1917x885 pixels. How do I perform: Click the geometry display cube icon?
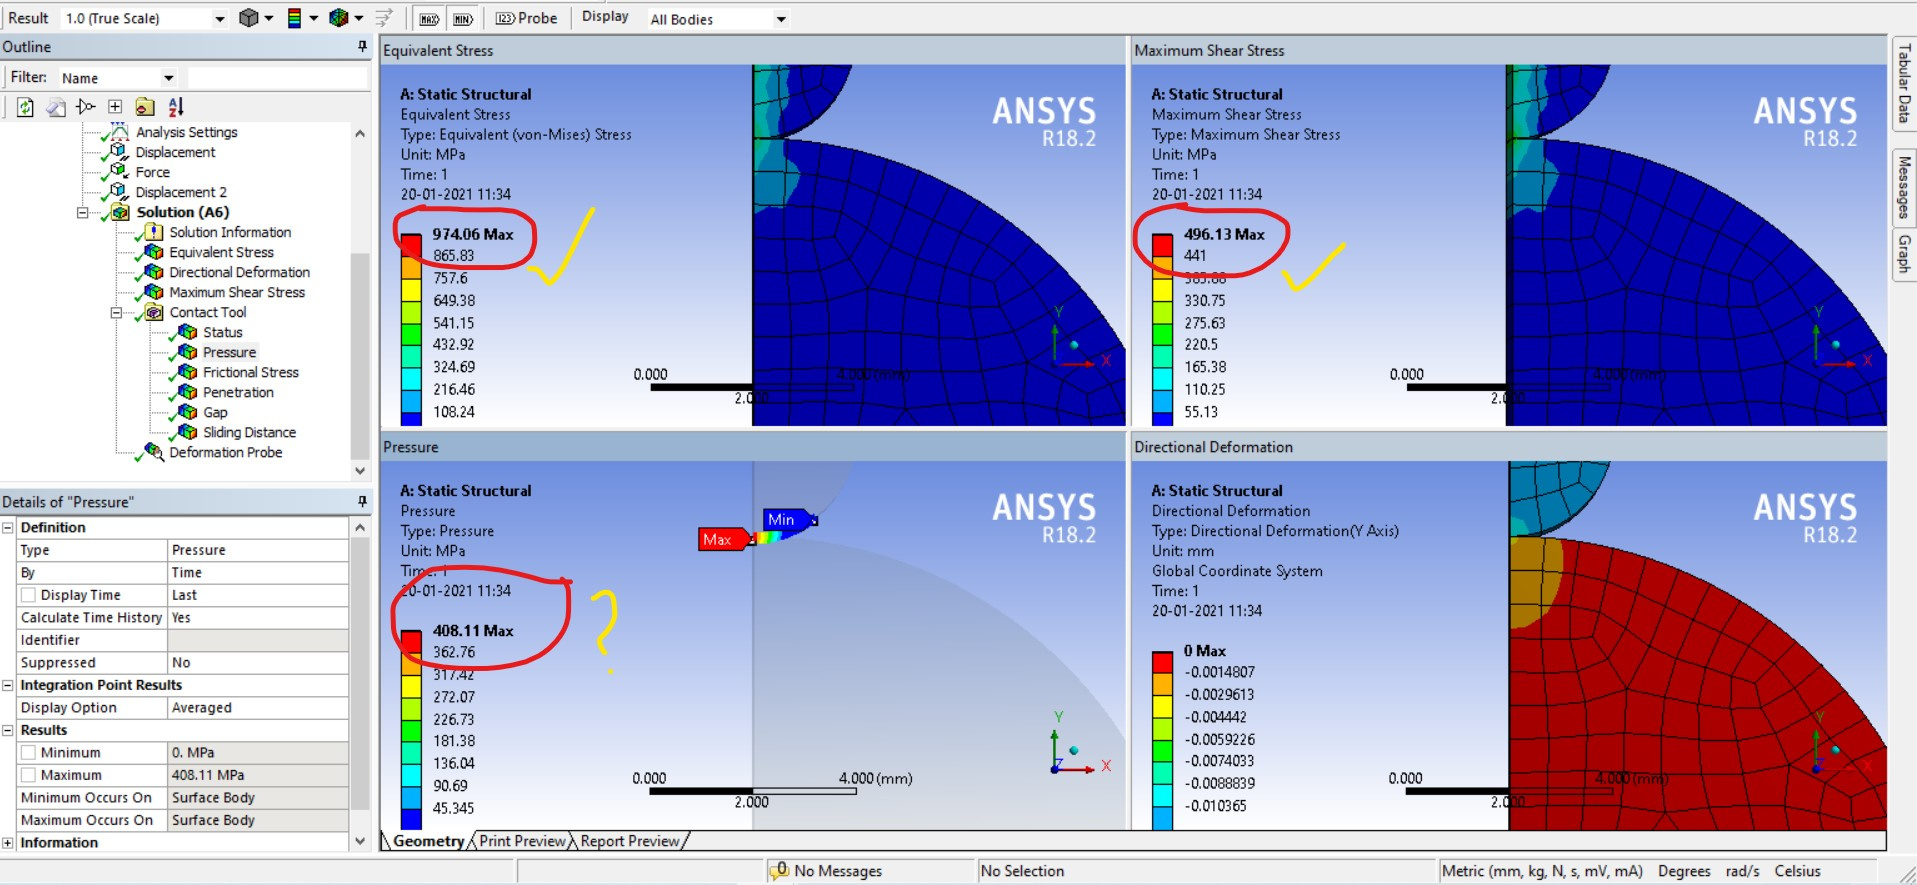click(248, 18)
